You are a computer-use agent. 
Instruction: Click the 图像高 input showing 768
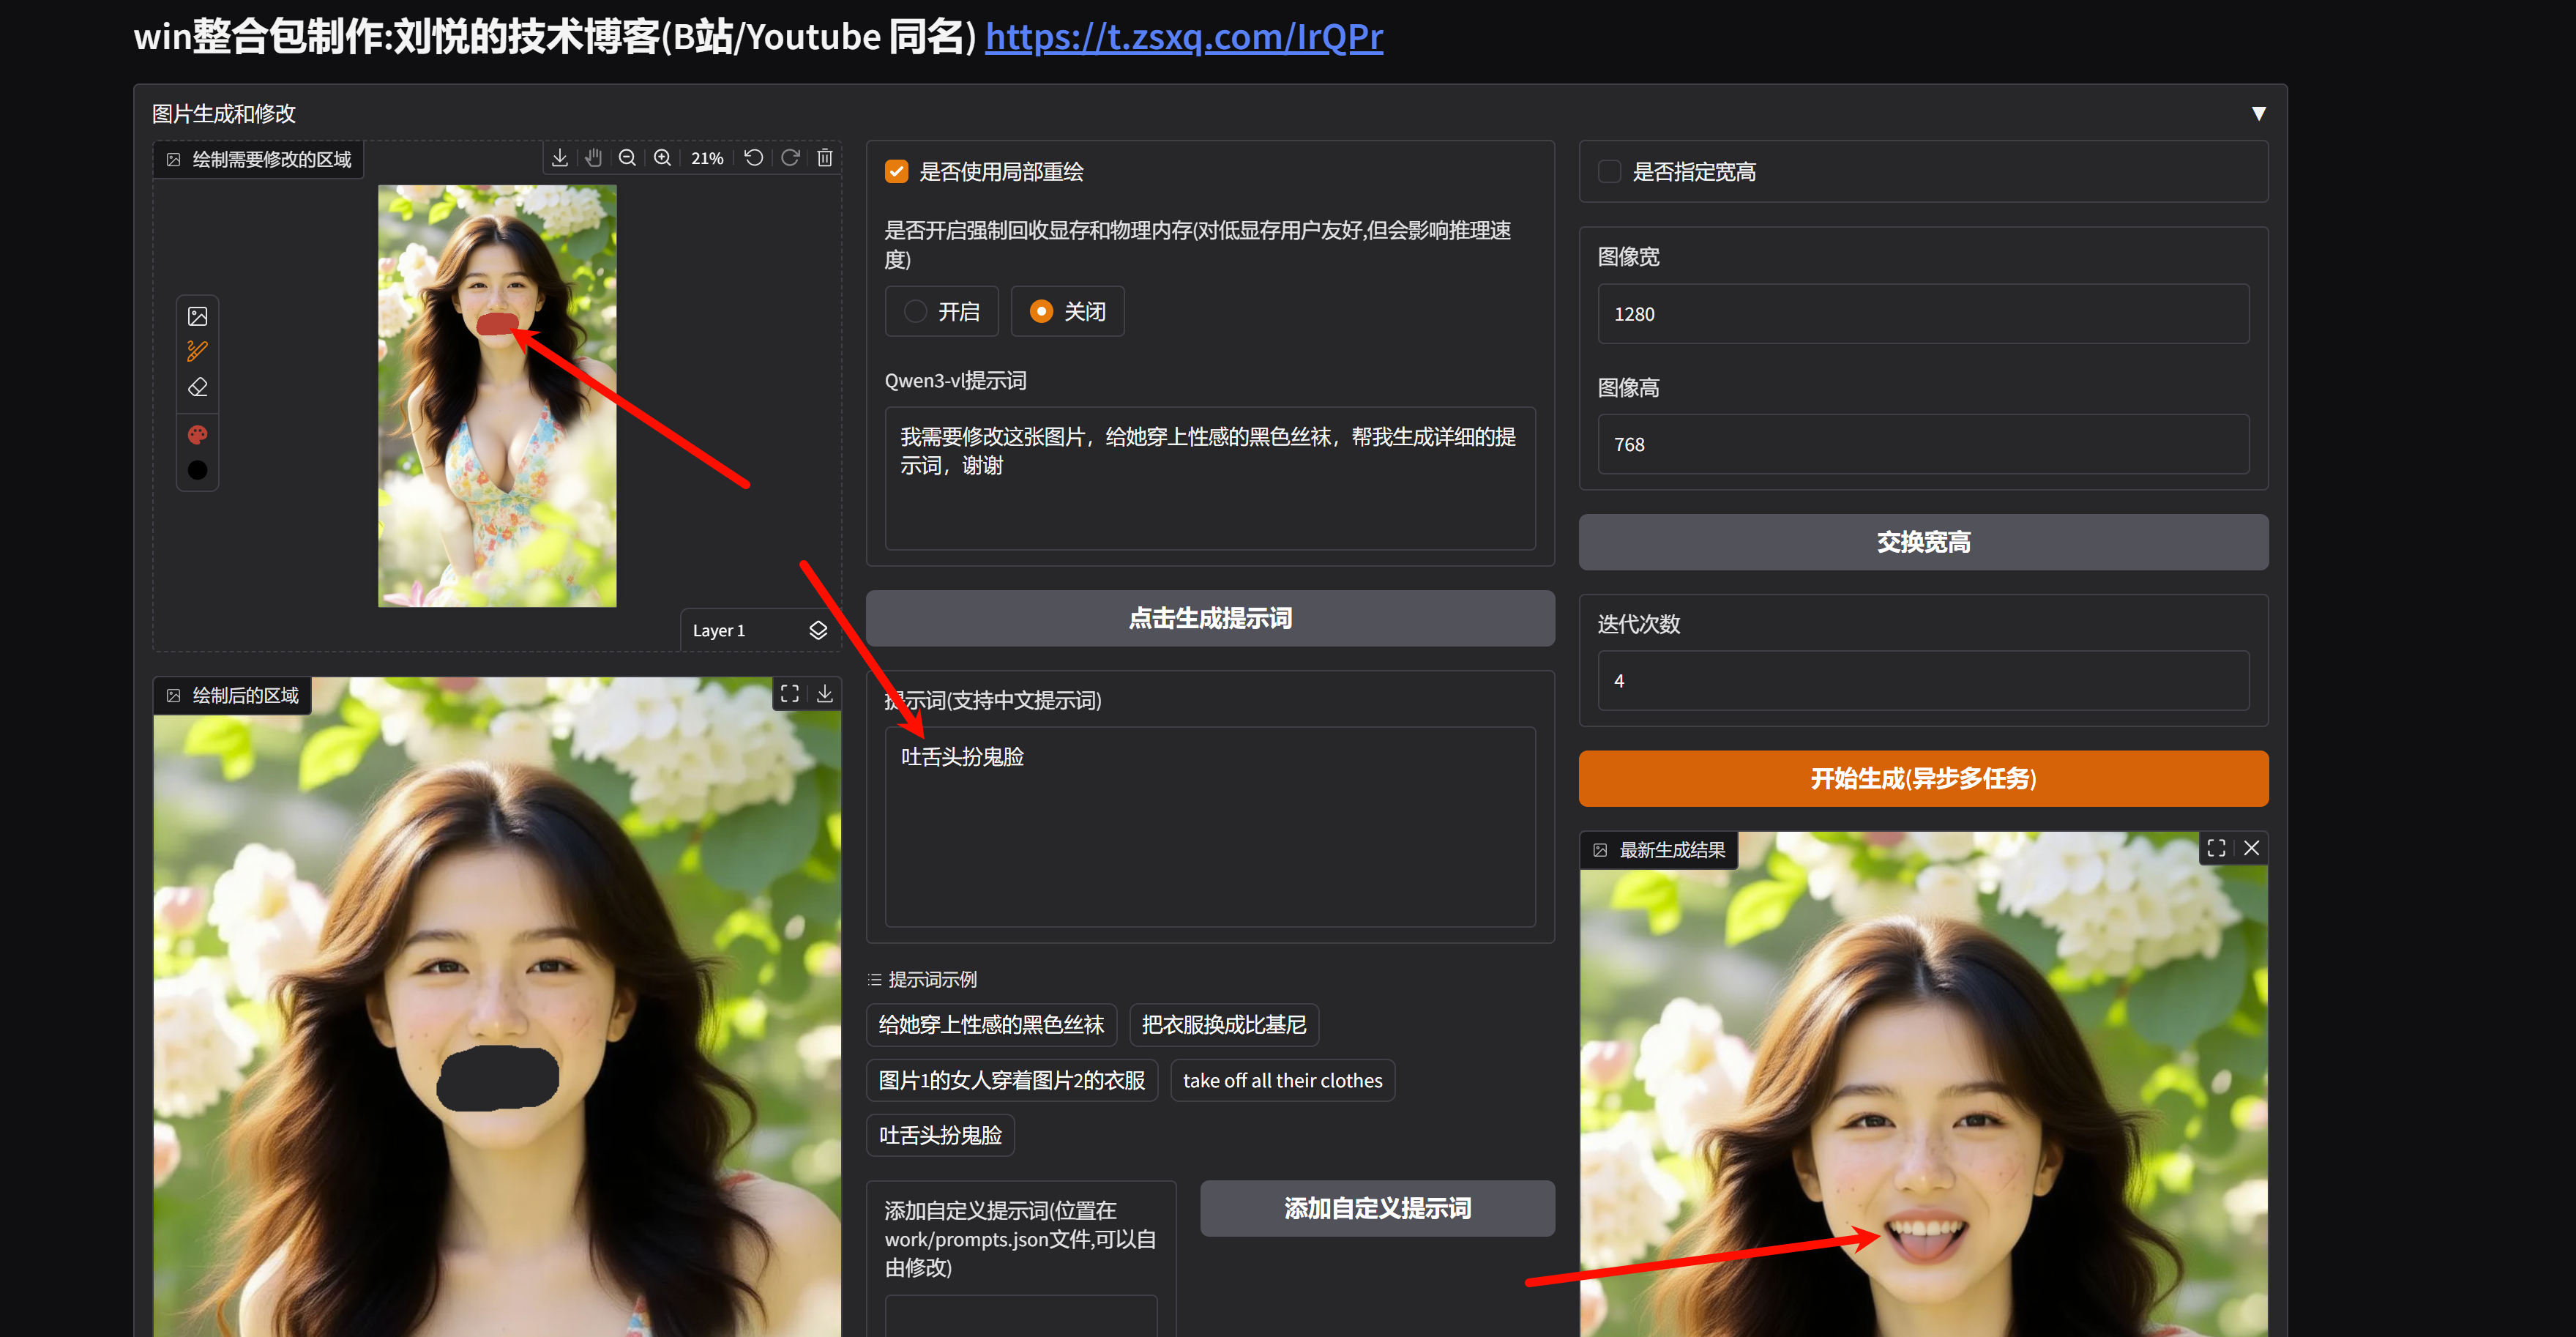(x=1923, y=444)
